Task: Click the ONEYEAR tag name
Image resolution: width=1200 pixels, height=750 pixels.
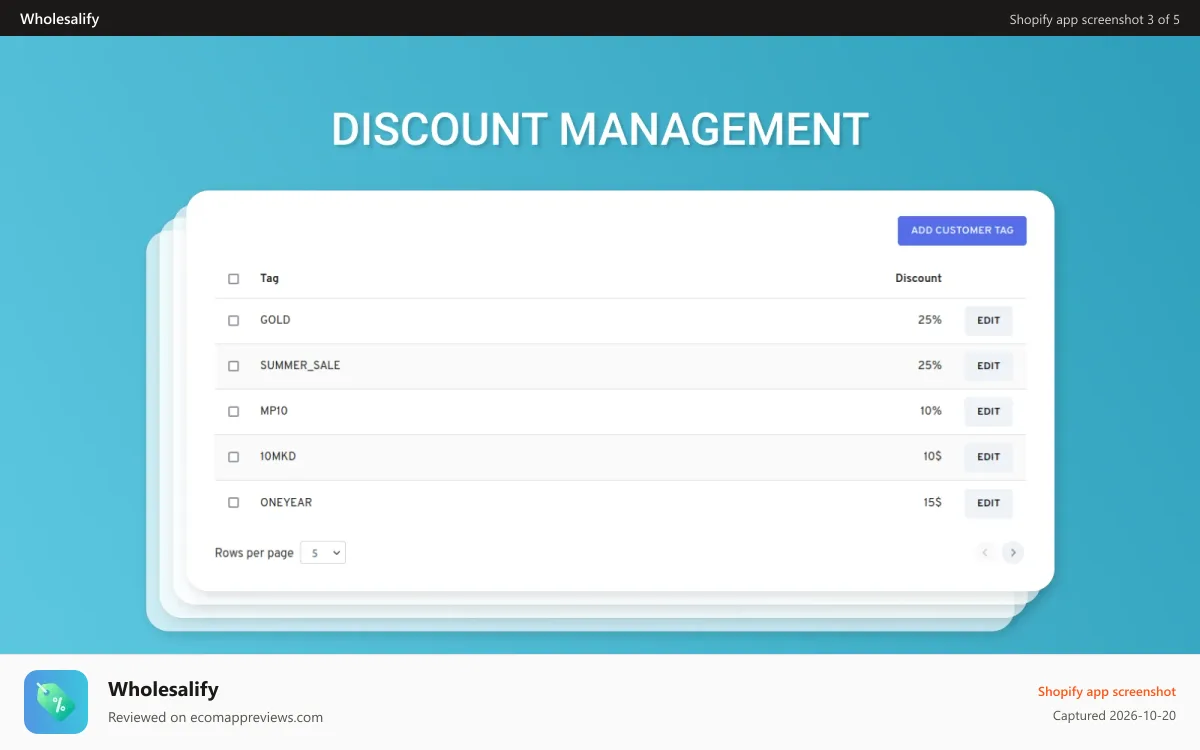Action: click(286, 502)
